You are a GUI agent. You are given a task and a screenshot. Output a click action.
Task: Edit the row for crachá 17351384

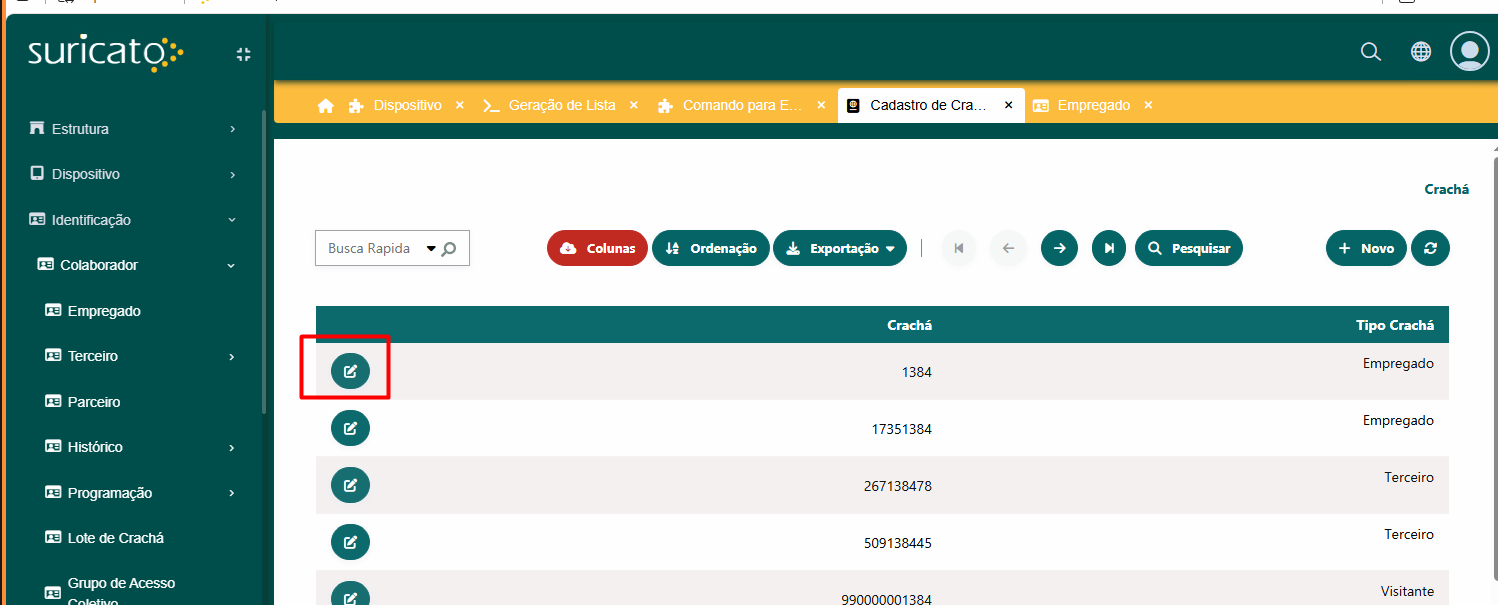(x=350, y=428)
